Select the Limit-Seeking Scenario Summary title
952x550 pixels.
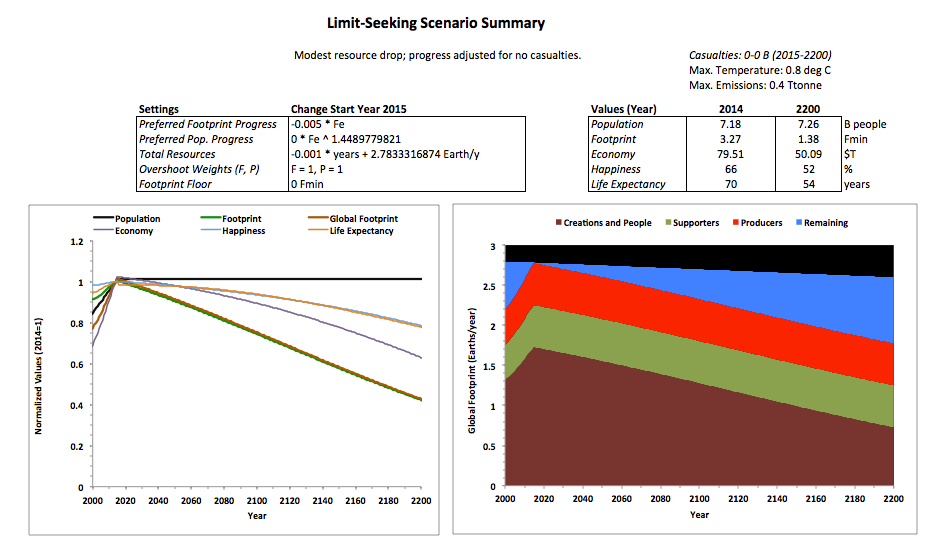437,22
